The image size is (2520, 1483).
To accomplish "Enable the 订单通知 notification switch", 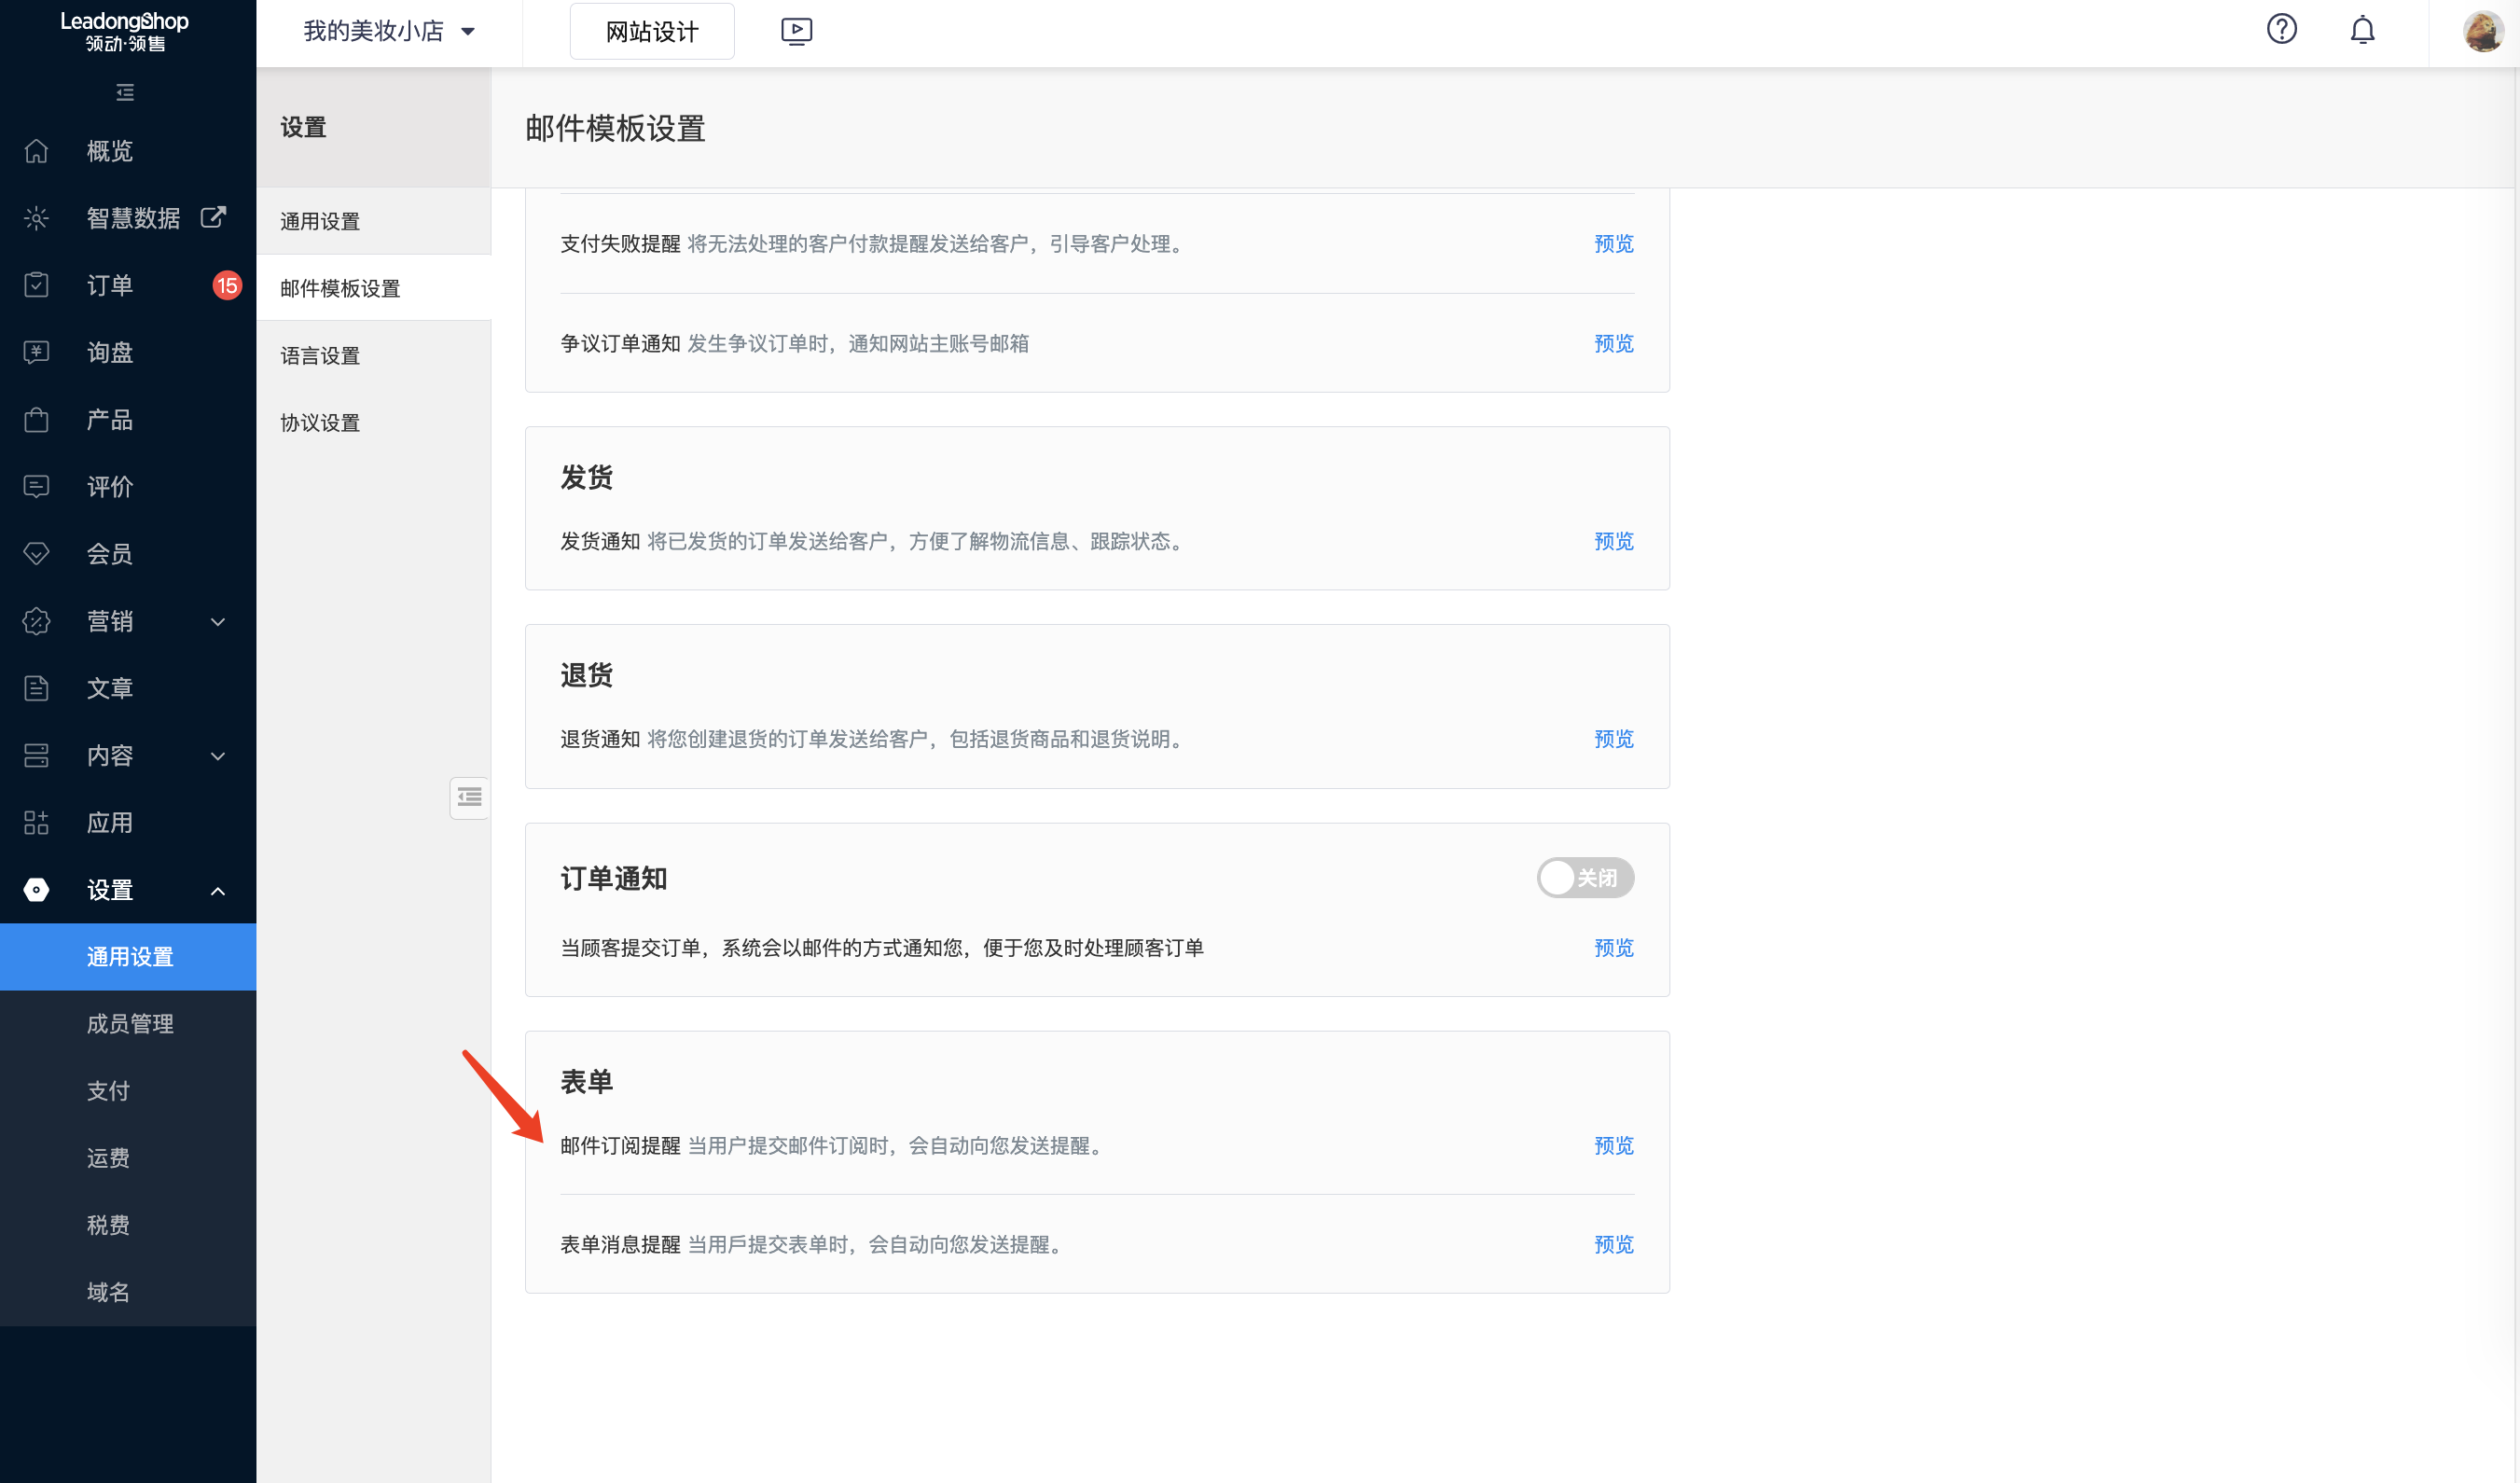I will (x=1585, y=877).
